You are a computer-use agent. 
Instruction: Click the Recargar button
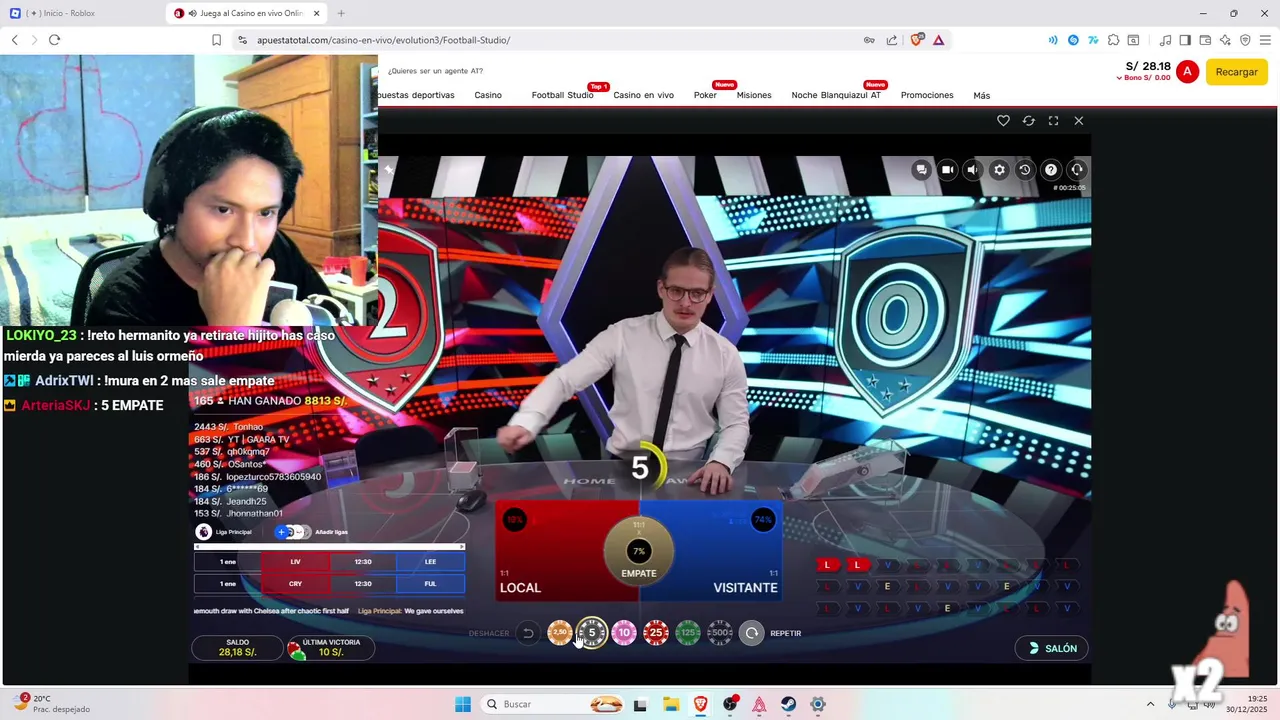pos(1237,72)
